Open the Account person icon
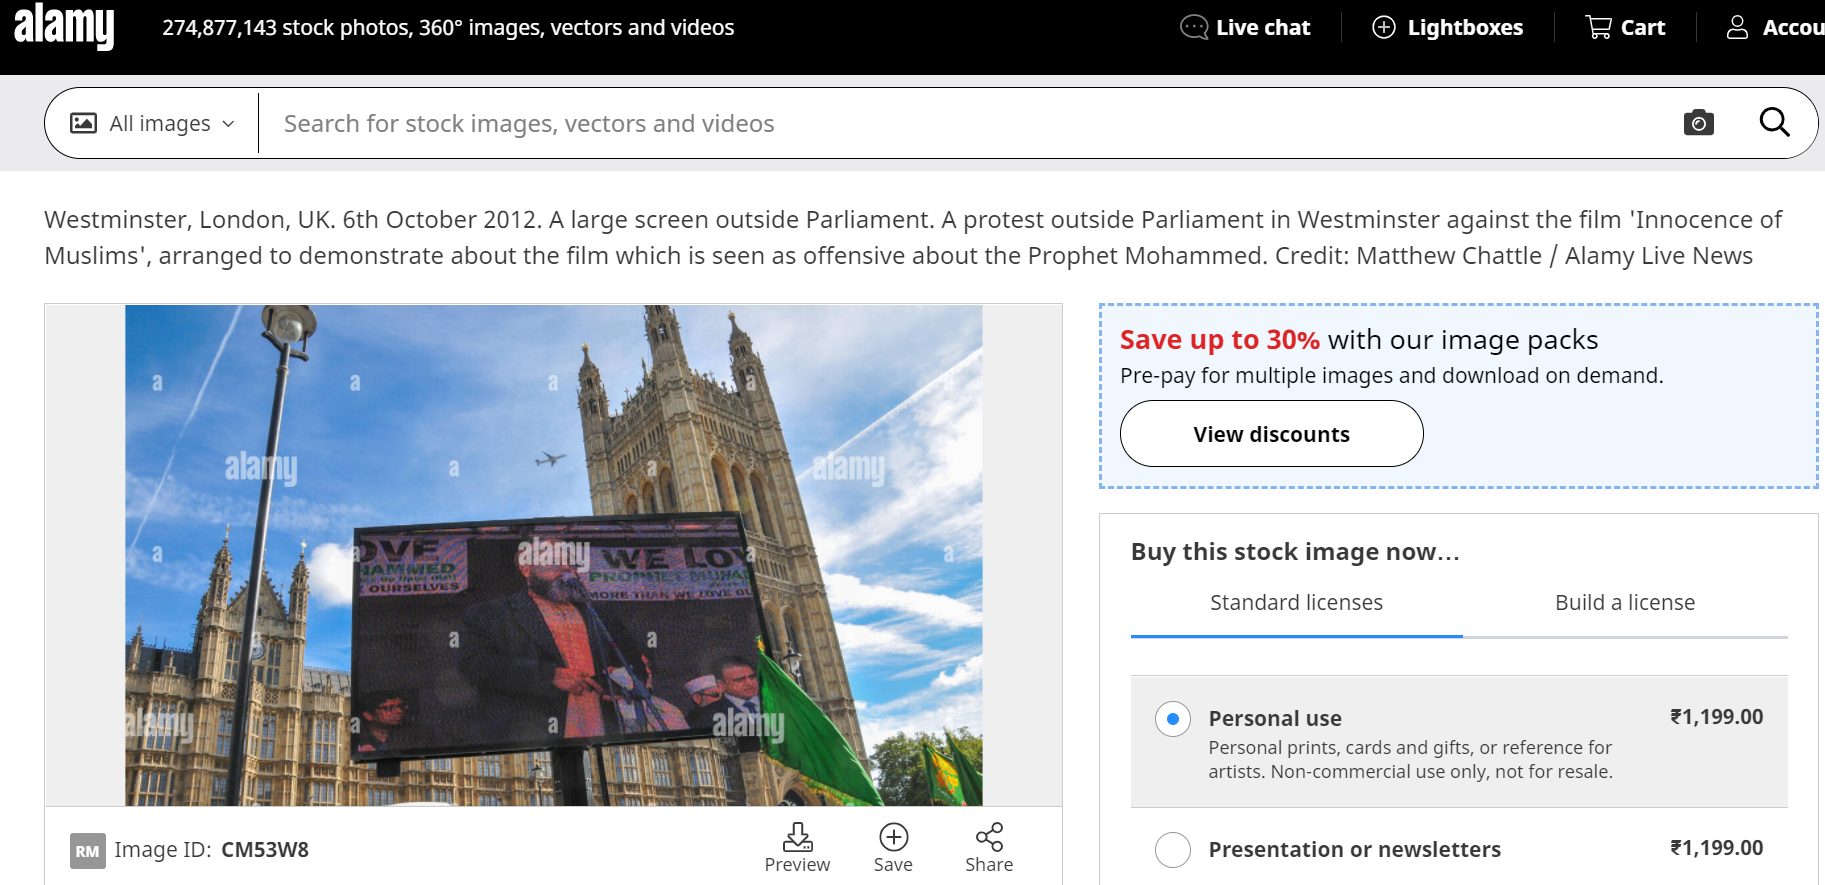1825x885 pixels. (x=1737, y=27)
